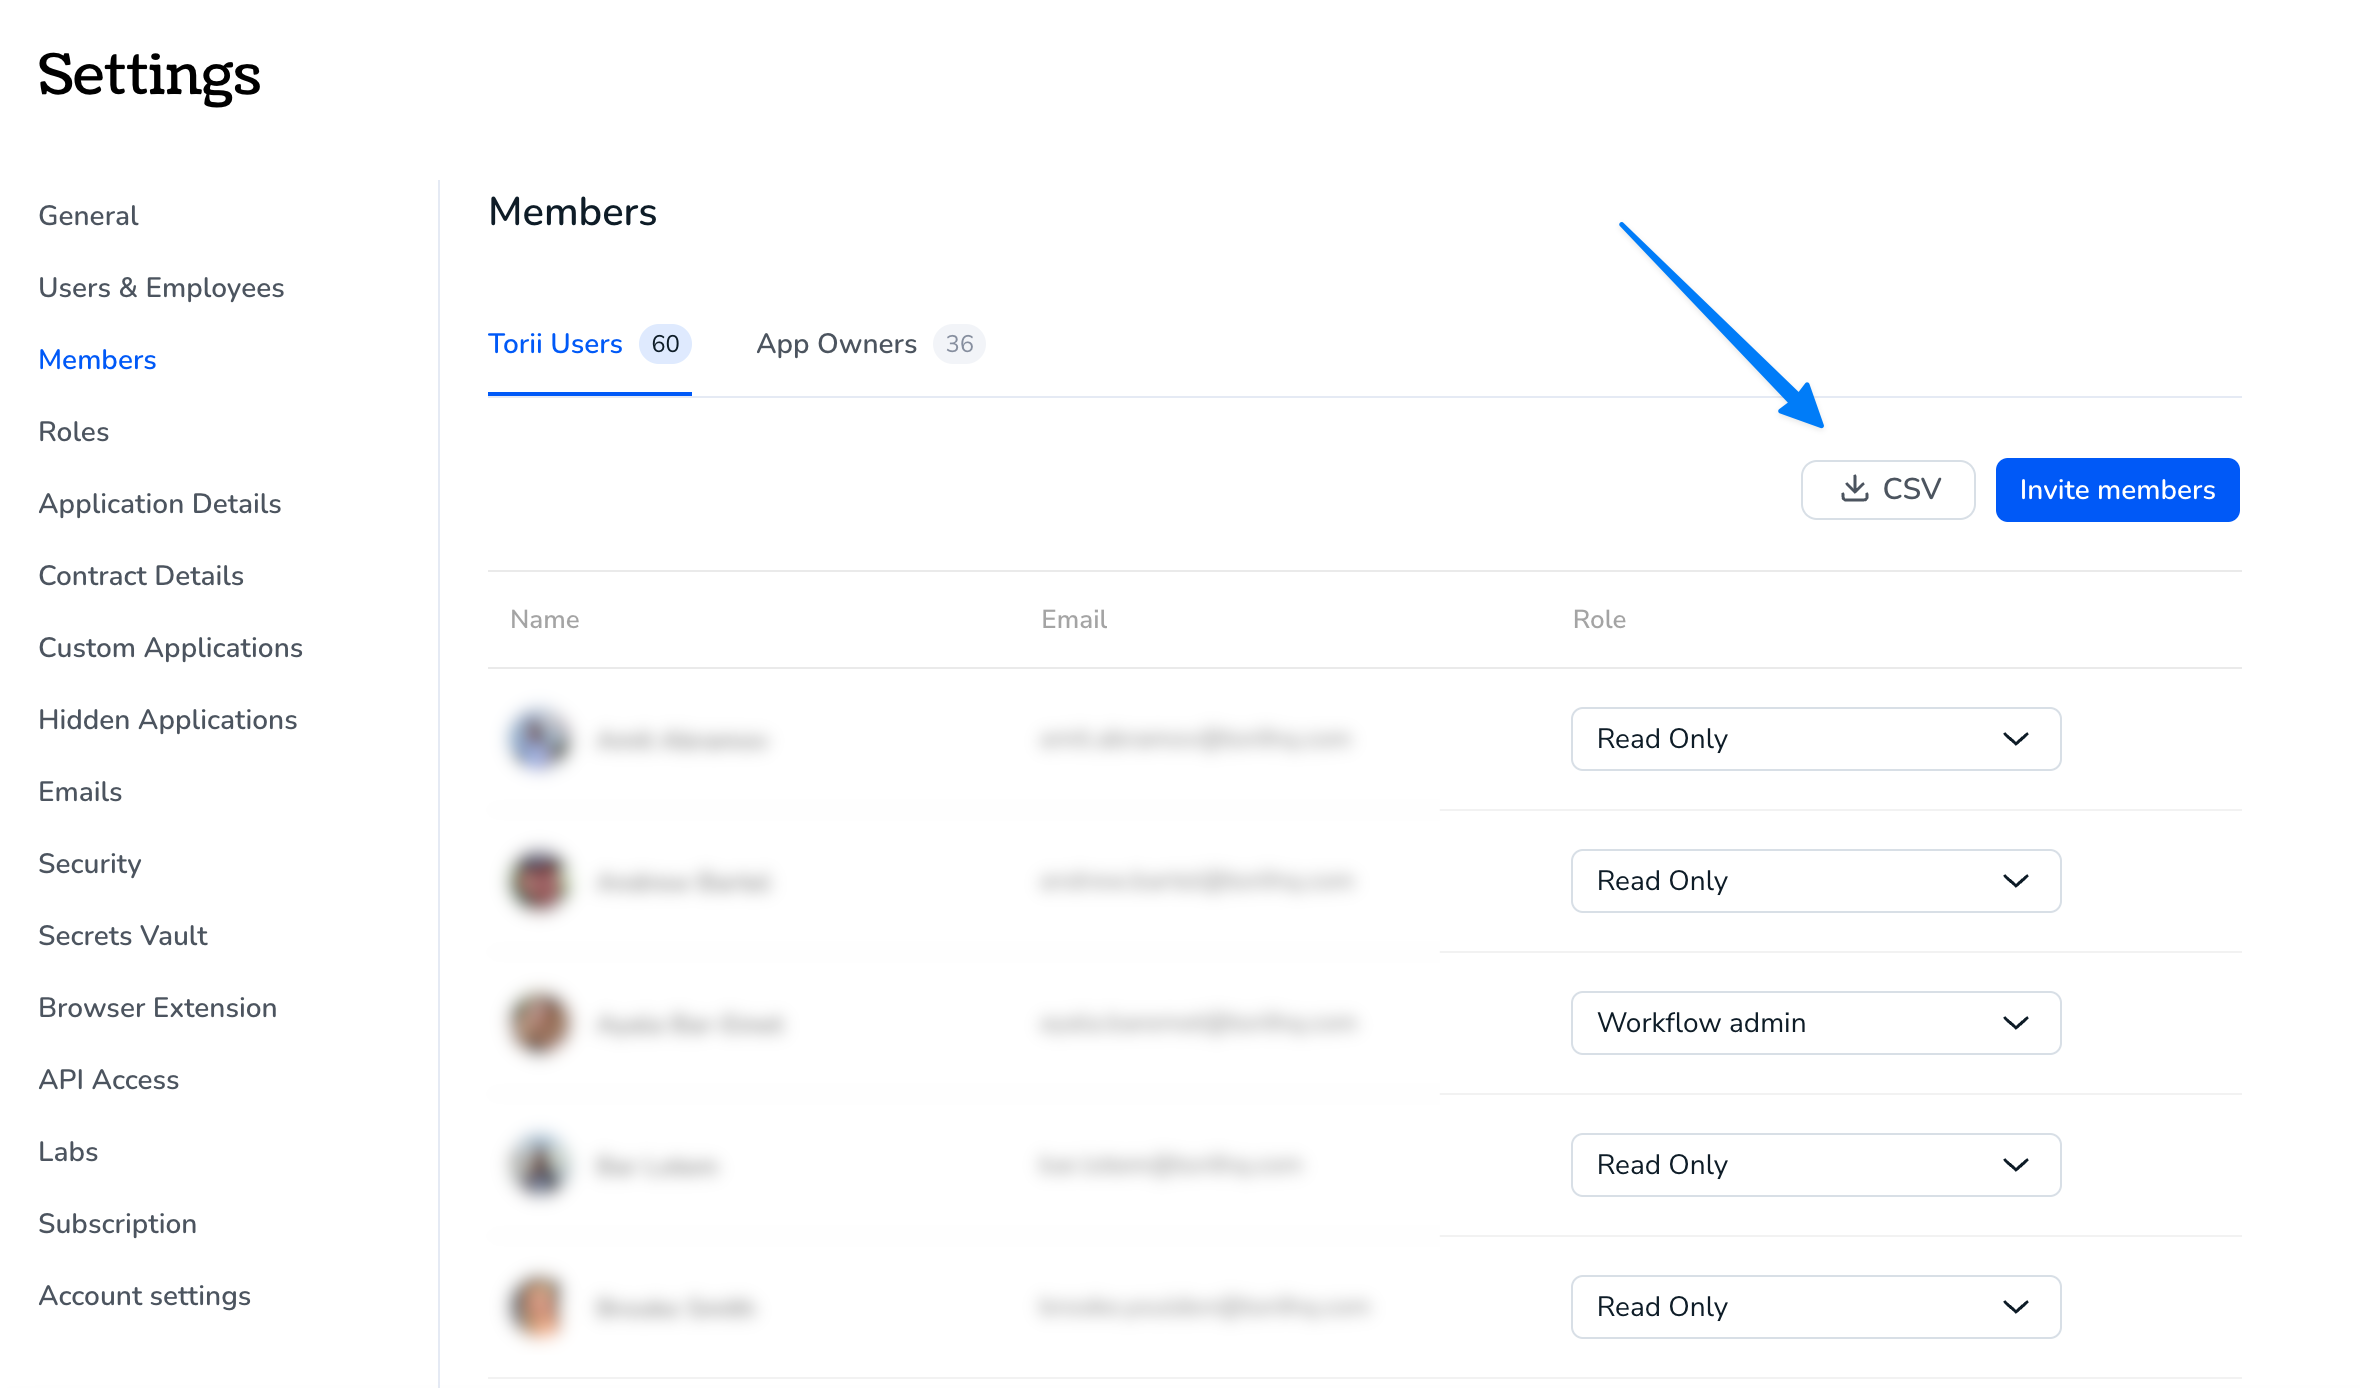Click the Invite members button
The height and width of the screenshot is (1388, 2360).
pos(2117,490)
